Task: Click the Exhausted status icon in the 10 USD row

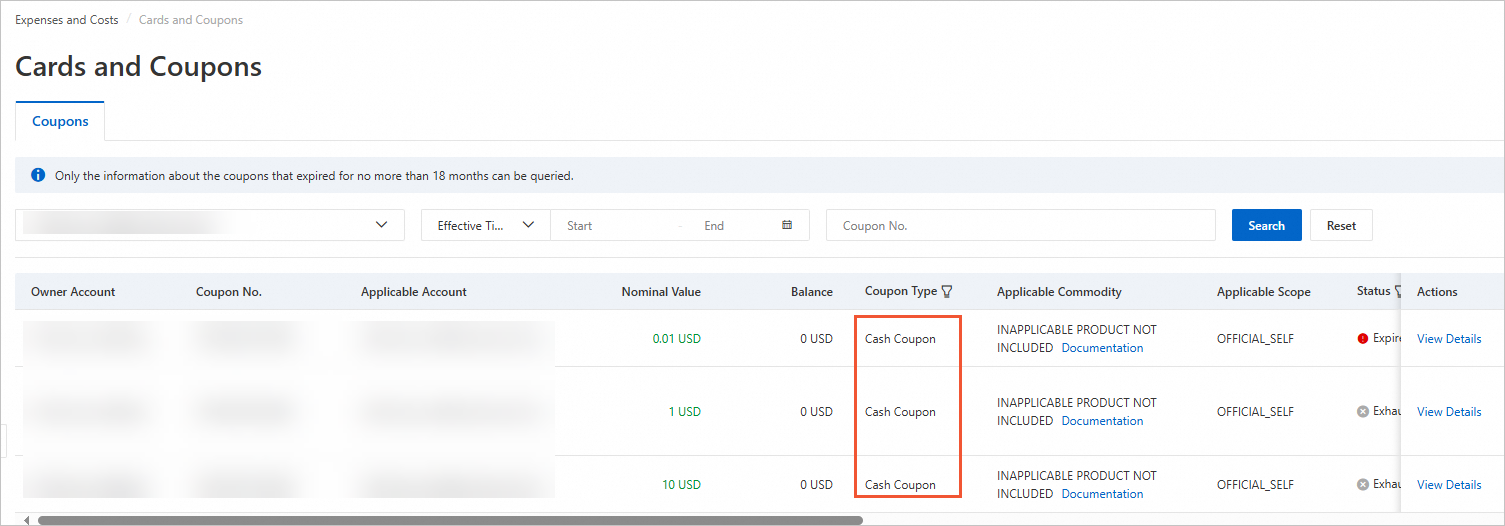Action: [1362, 484]
